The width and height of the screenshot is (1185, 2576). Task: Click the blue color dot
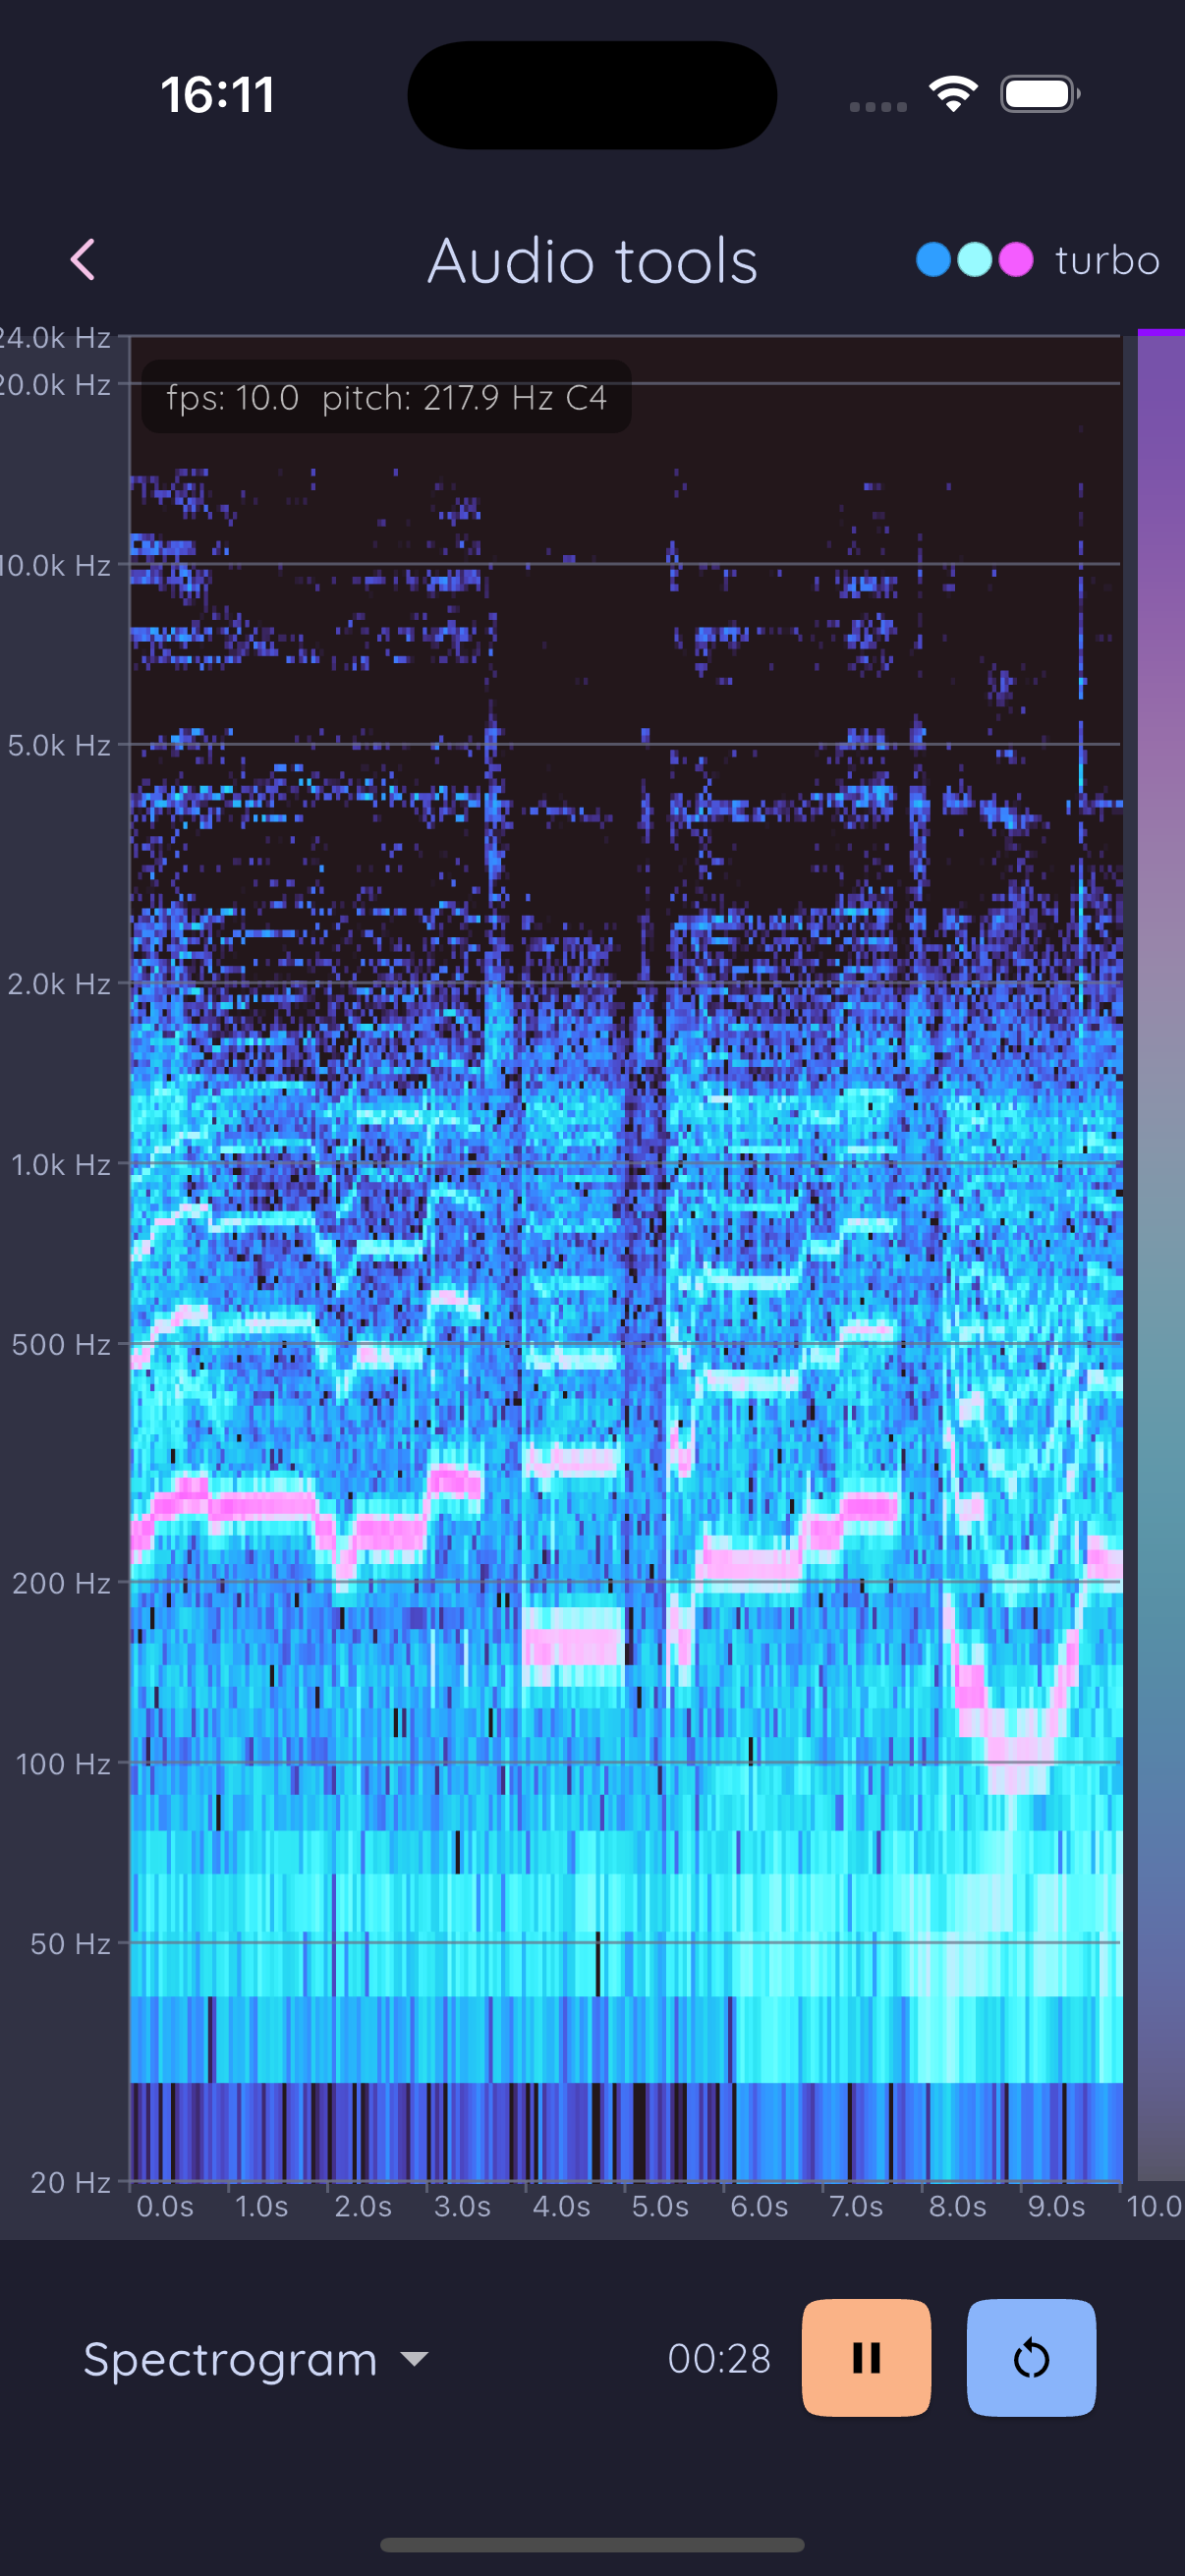933,260
